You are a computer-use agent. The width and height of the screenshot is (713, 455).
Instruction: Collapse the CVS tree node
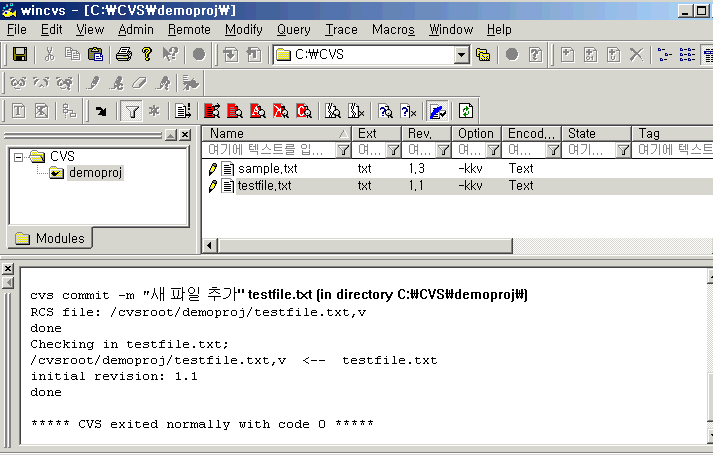[18, 156]
